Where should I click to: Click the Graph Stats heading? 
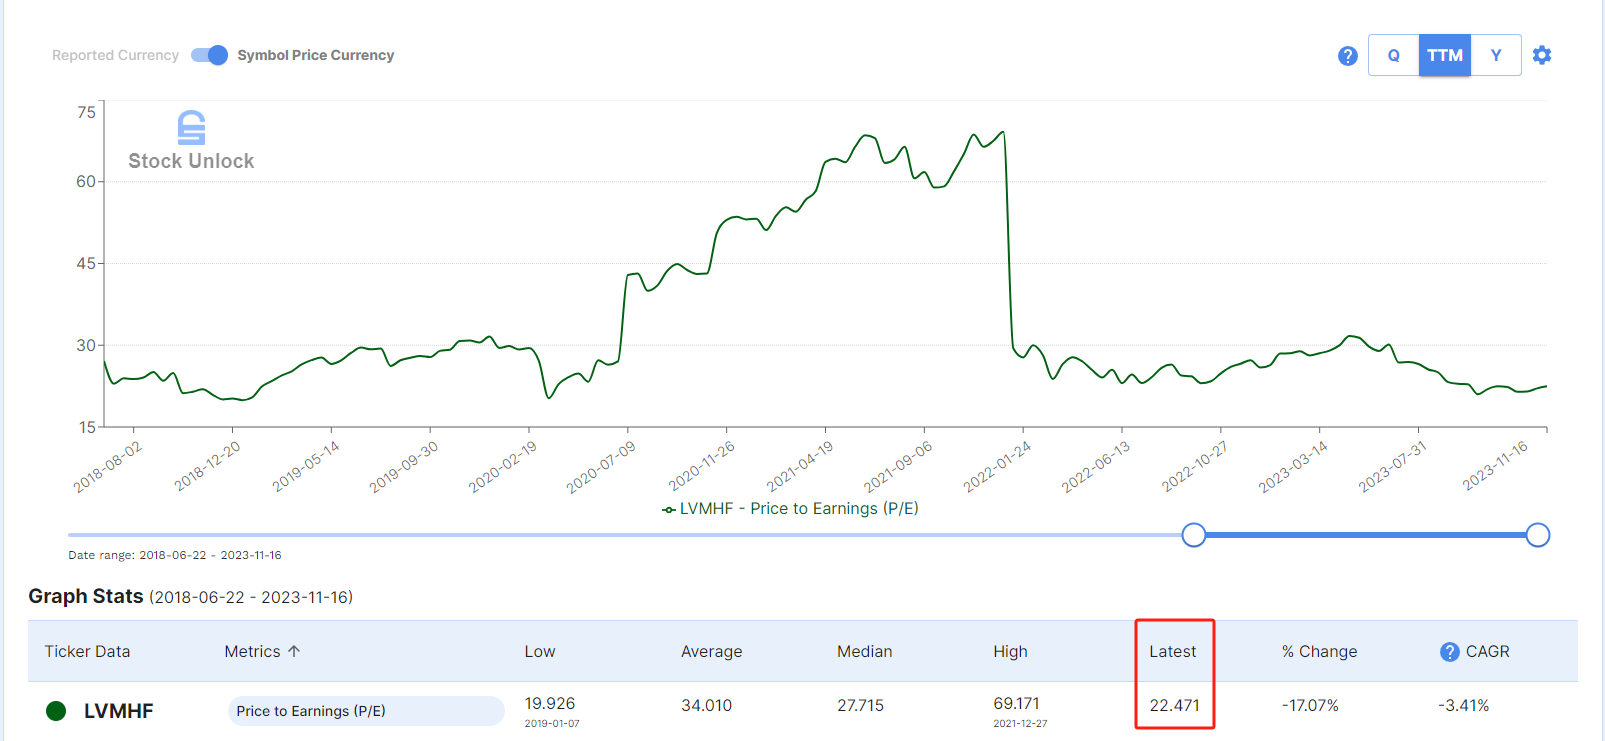coord(86,596)
